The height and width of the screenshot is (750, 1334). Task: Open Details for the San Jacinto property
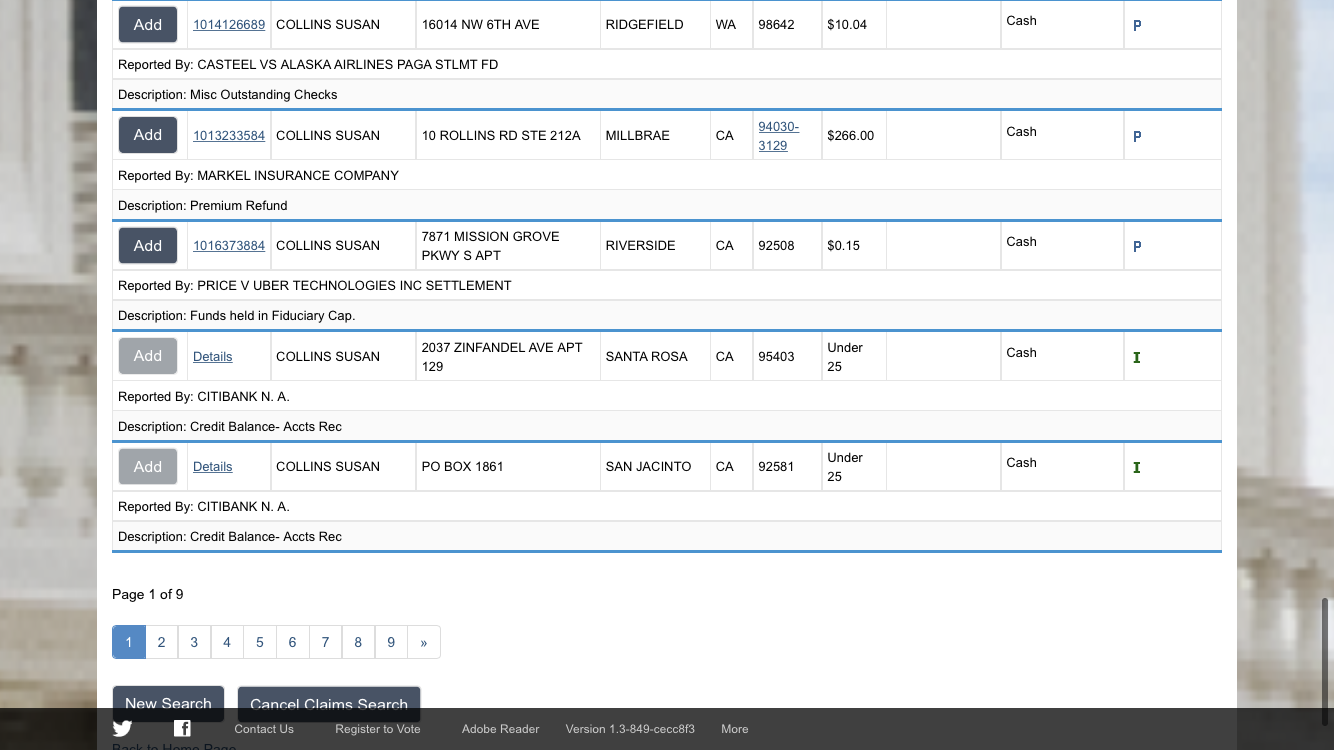[x=213, y=467]
